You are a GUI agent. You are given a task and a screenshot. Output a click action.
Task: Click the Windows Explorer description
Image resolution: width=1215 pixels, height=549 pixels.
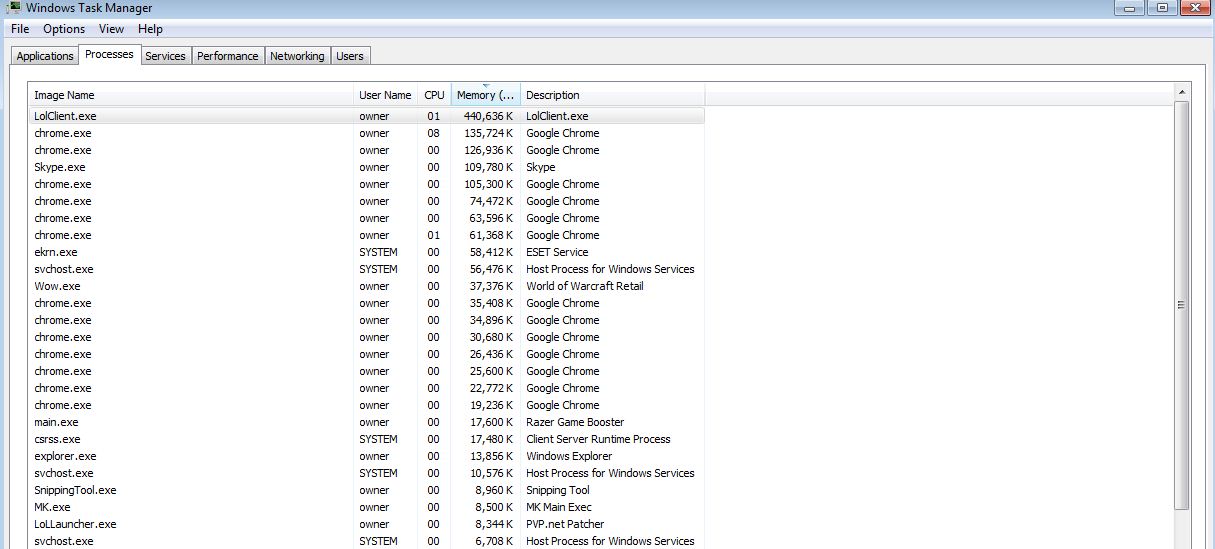point(569,456)
